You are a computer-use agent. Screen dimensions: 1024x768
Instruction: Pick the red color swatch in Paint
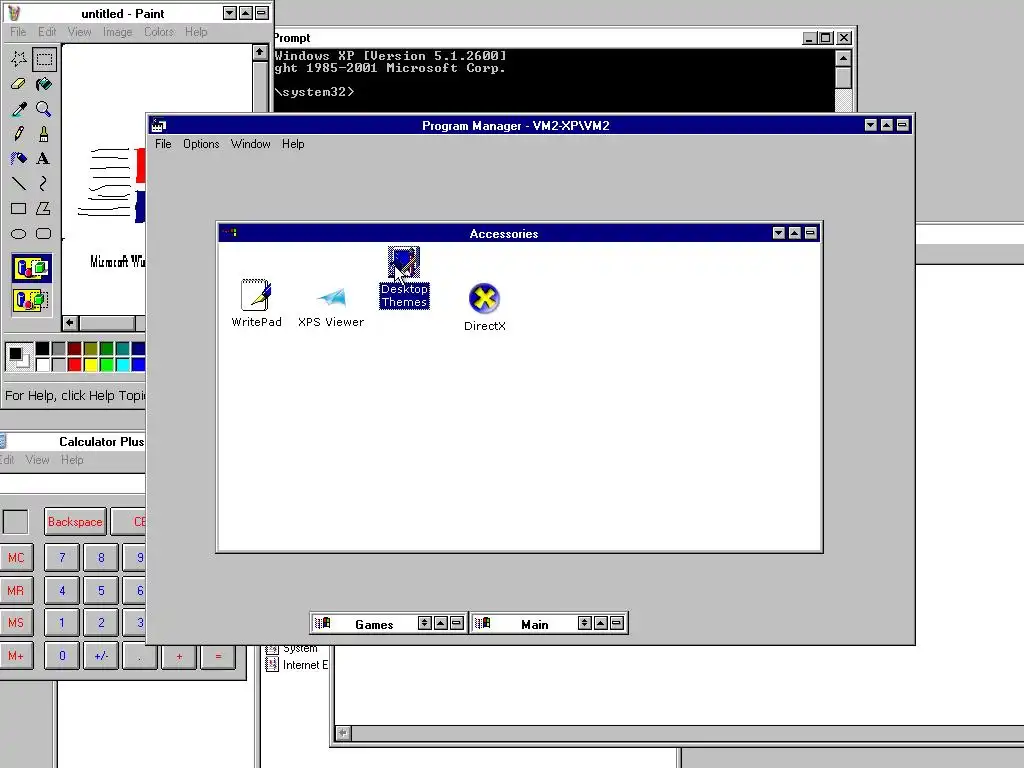[74, 364]
